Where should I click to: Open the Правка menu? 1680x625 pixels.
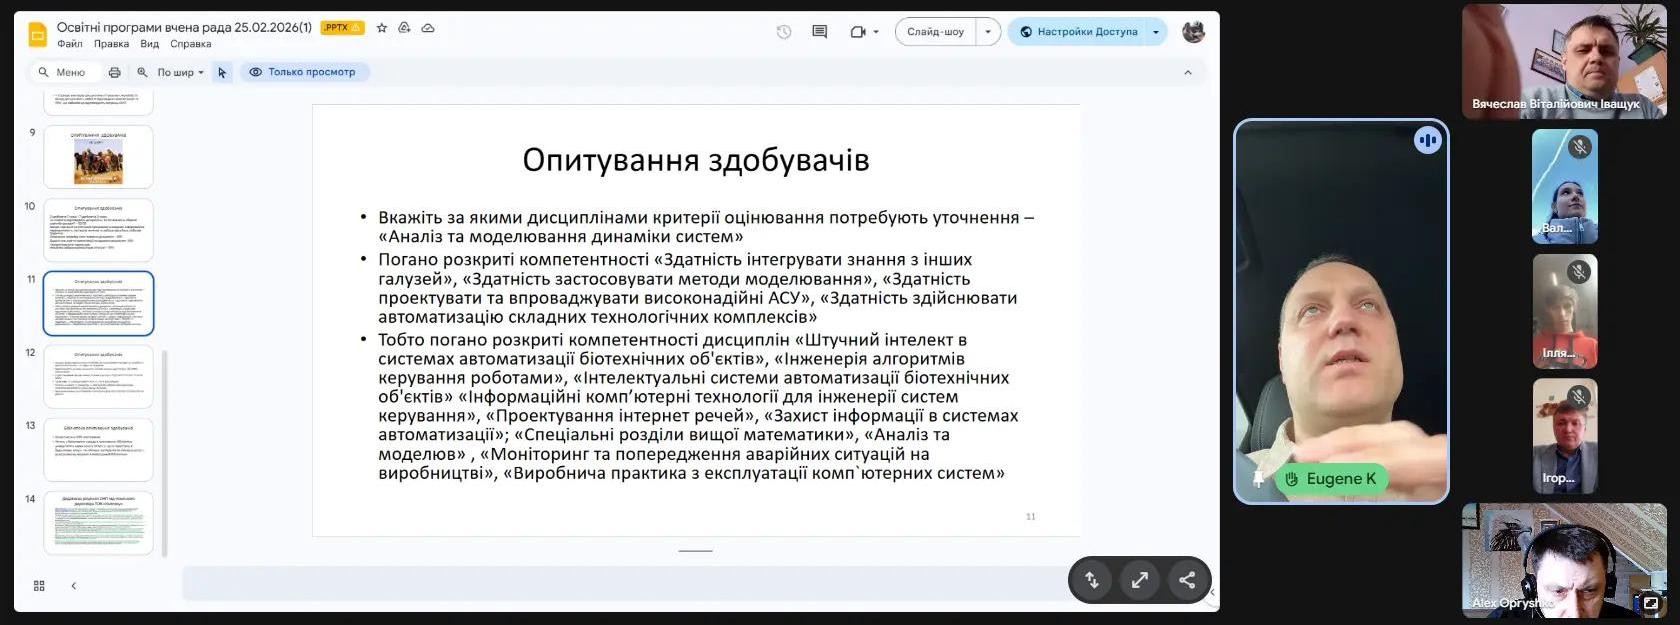[111, 44]
